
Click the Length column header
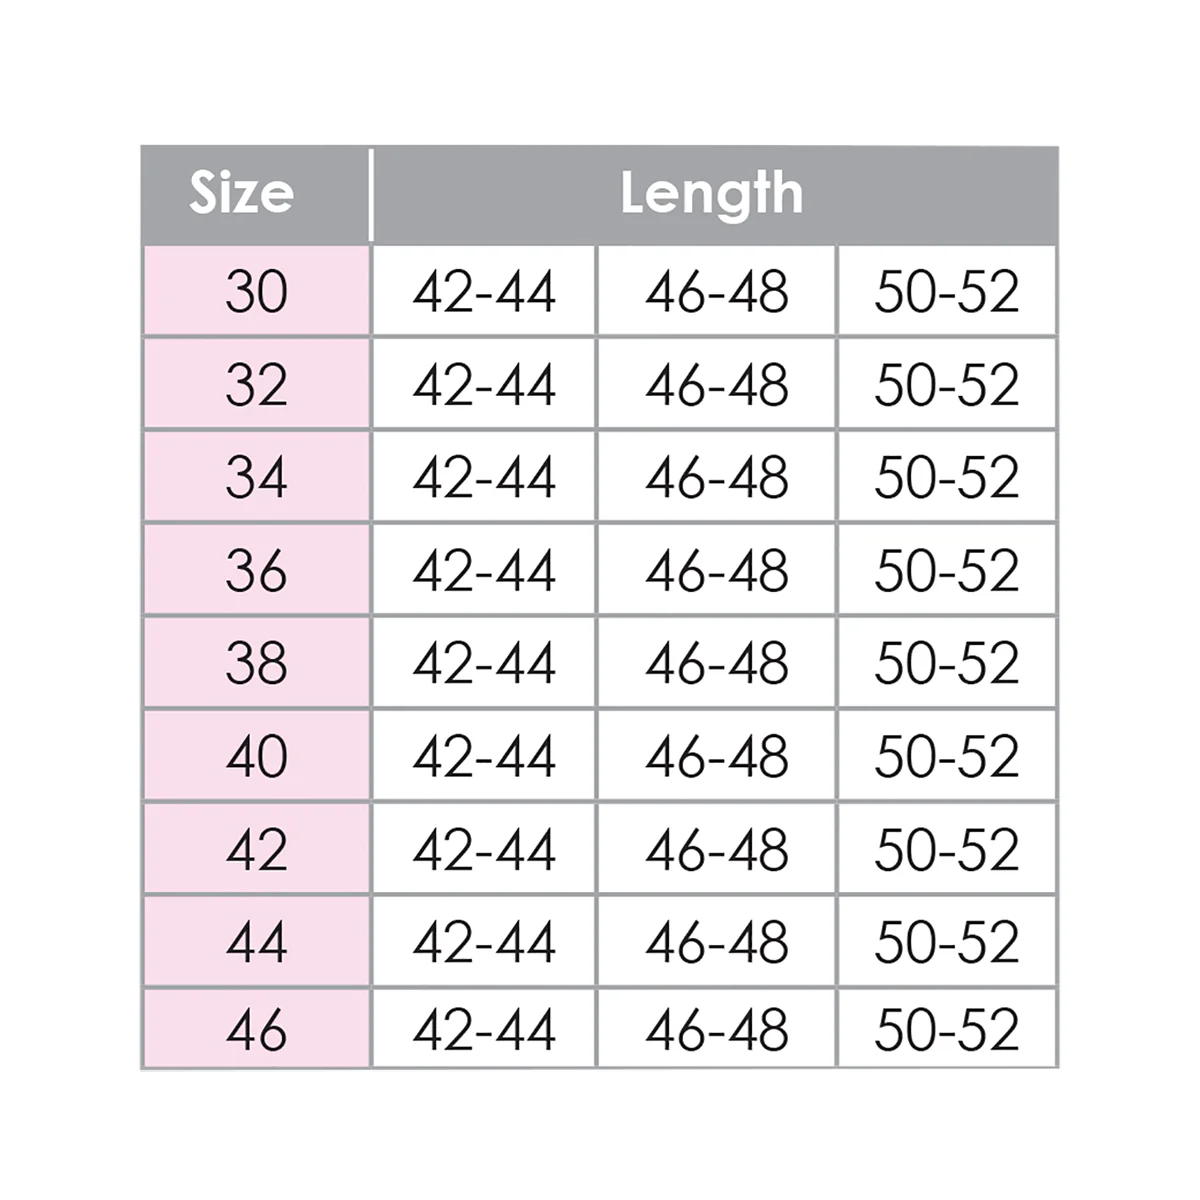714,194
